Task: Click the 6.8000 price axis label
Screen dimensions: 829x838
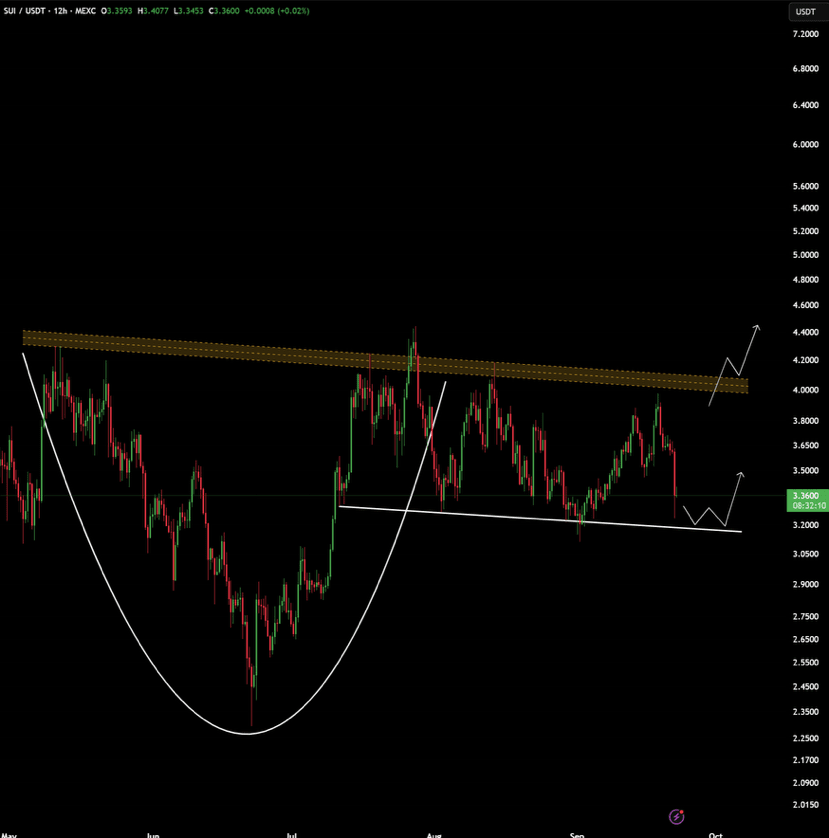Action: click(805, 68)
